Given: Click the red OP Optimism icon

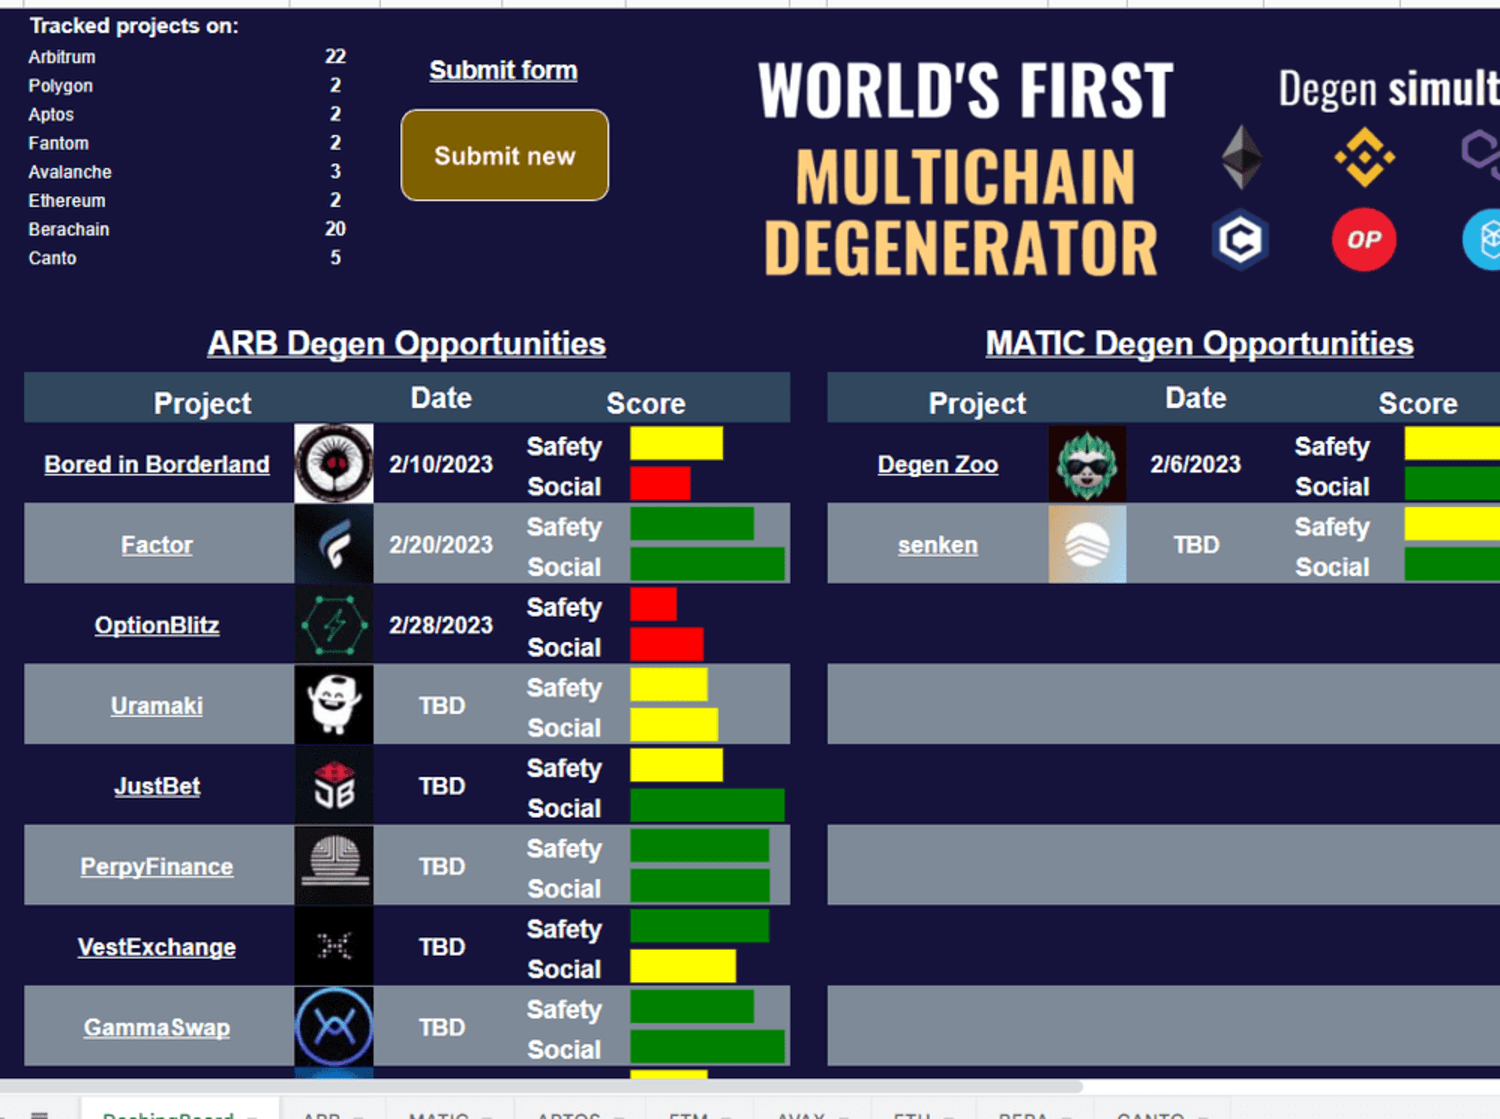Looking at the screenshot, I should tap(1364, 240).
